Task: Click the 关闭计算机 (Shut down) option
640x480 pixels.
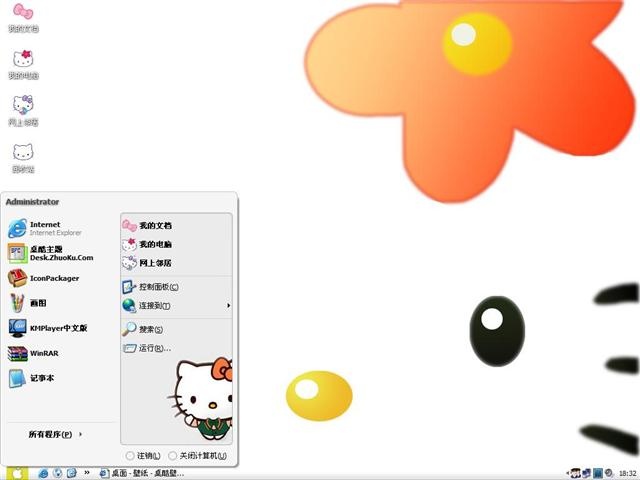Action: click(x=197, y=456)
